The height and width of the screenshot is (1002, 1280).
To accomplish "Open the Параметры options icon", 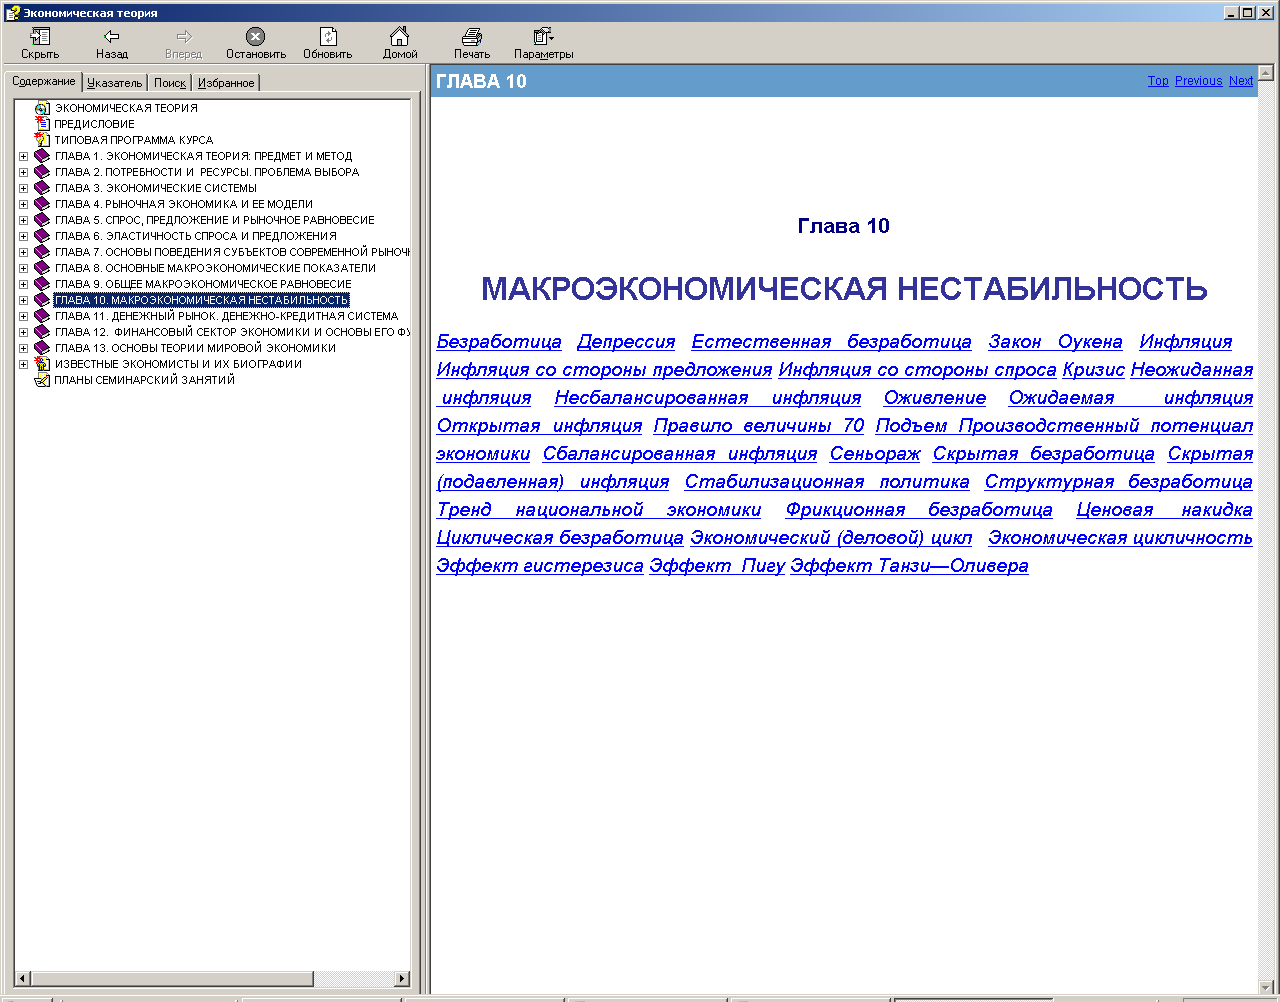I will (544, 37).
